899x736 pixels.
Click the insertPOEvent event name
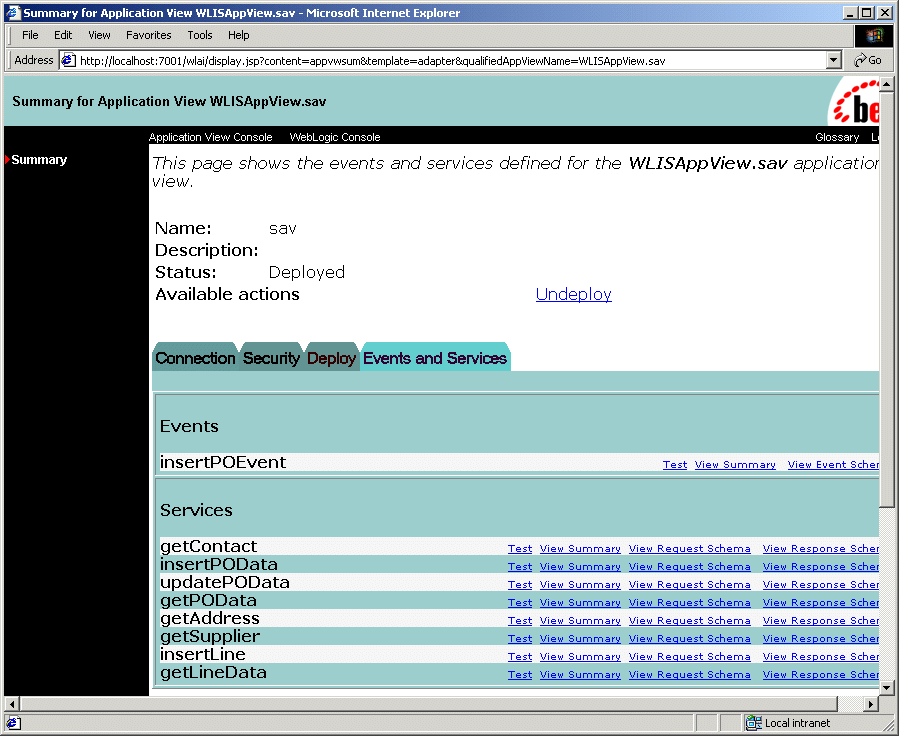(222, 462)
